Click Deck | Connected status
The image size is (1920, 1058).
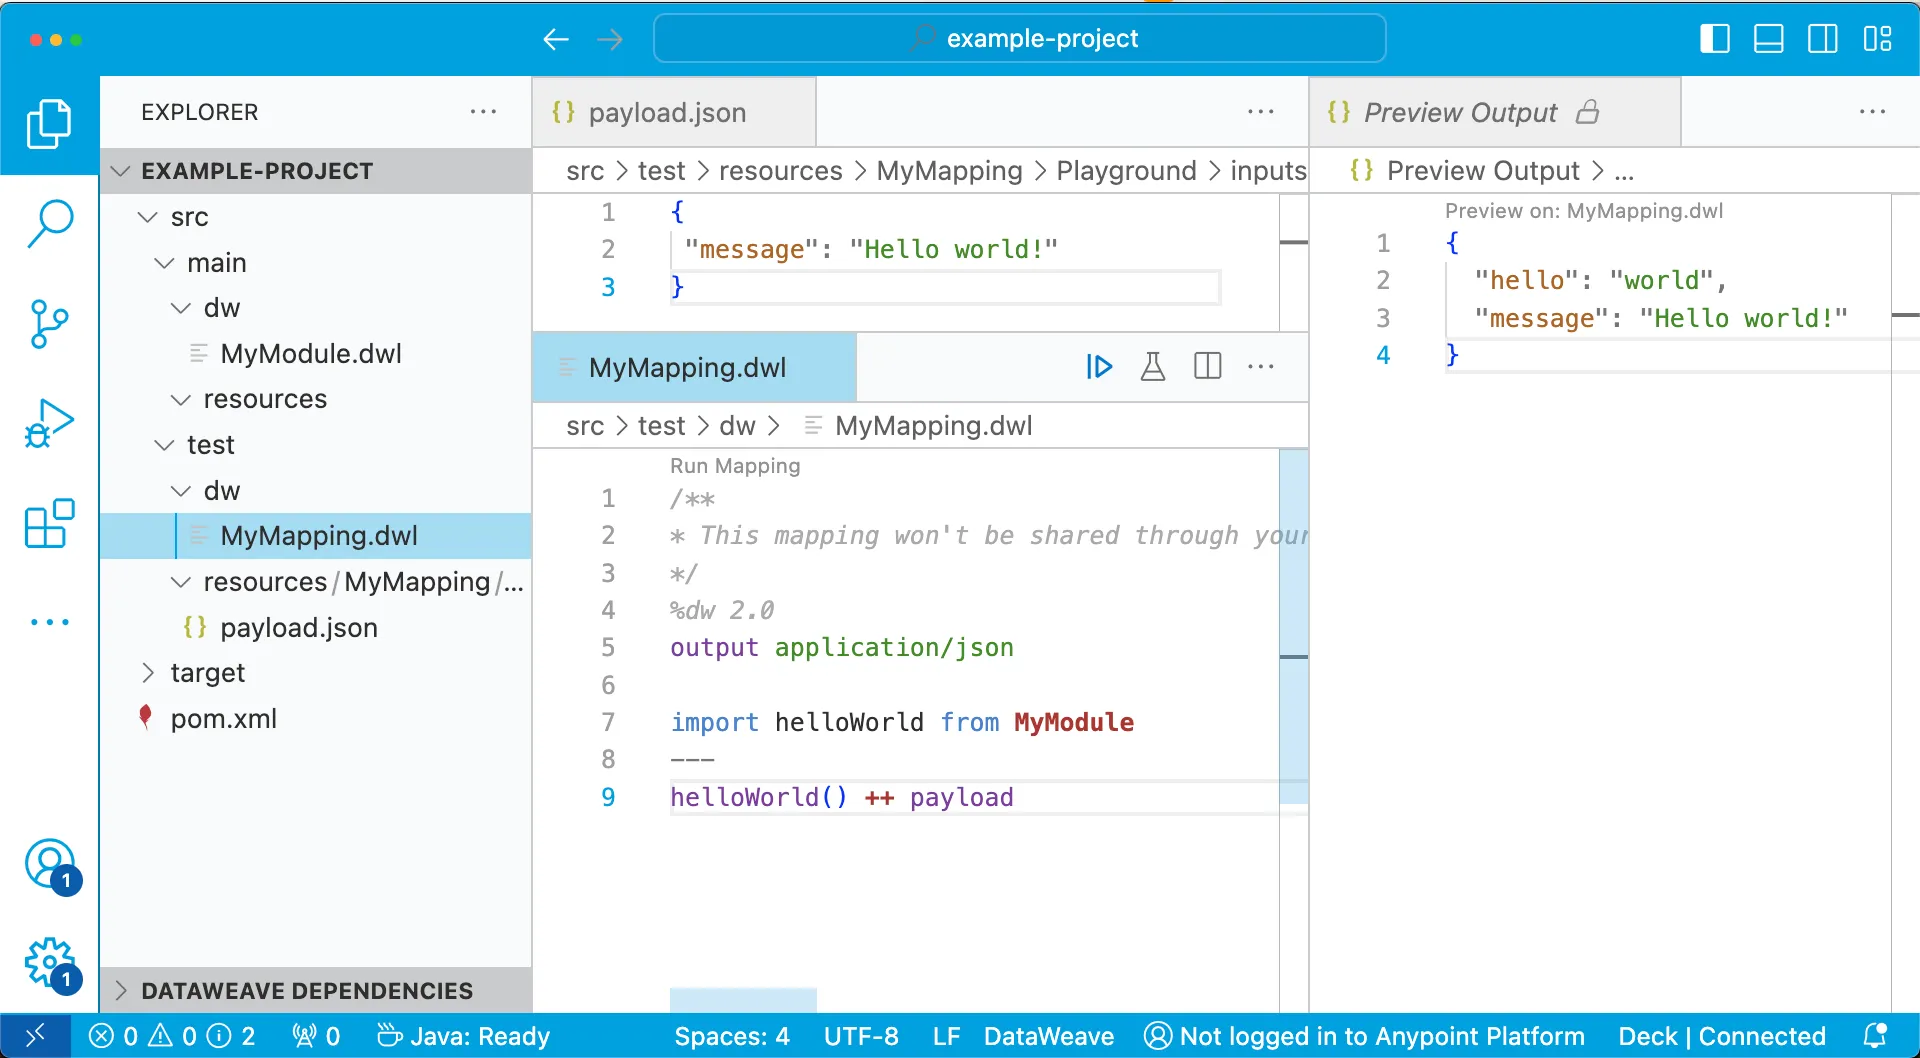[x=1722, y=1036]
